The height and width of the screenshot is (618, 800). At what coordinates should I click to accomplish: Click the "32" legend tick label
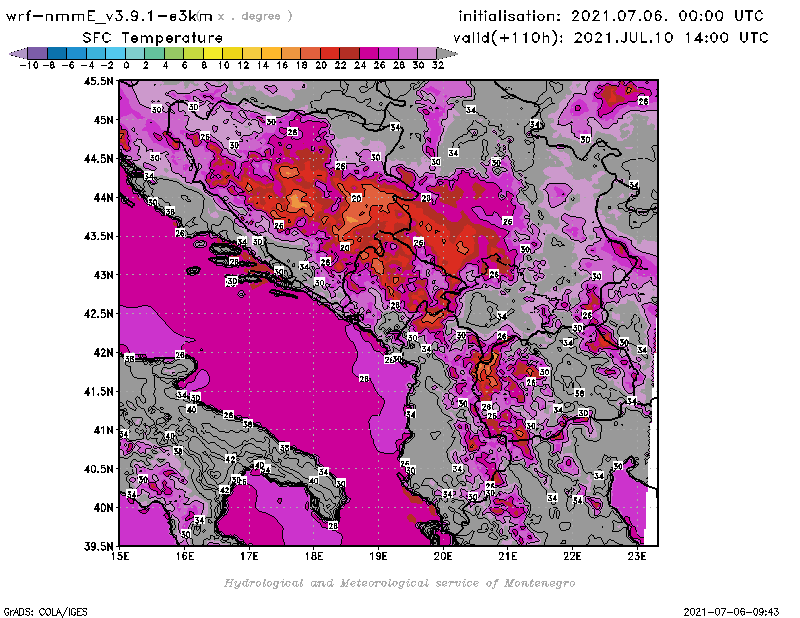click(438, 65)
